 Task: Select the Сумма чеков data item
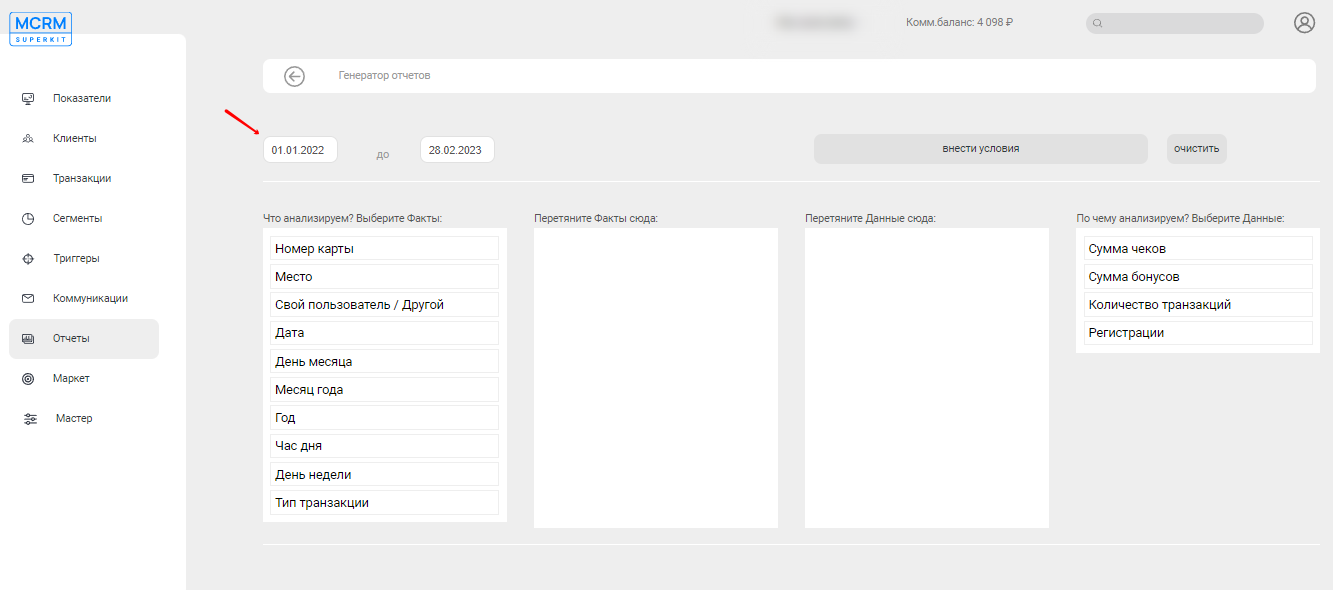[1198, 248]
